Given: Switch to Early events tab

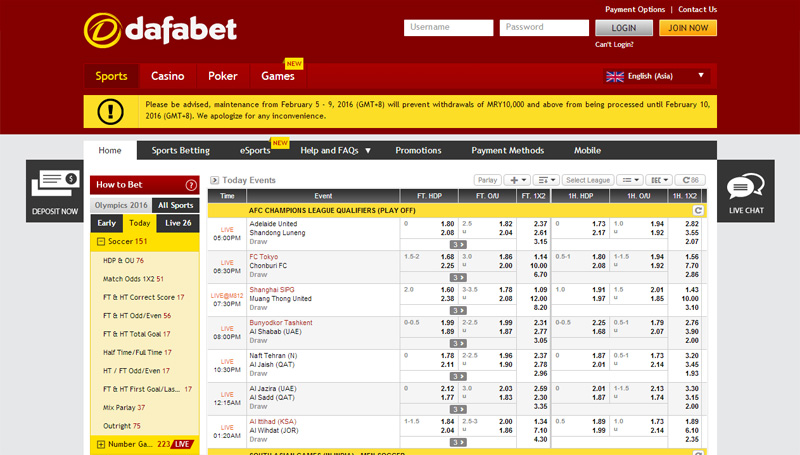Looking at the screenshot, I should (x=107, y=223).
